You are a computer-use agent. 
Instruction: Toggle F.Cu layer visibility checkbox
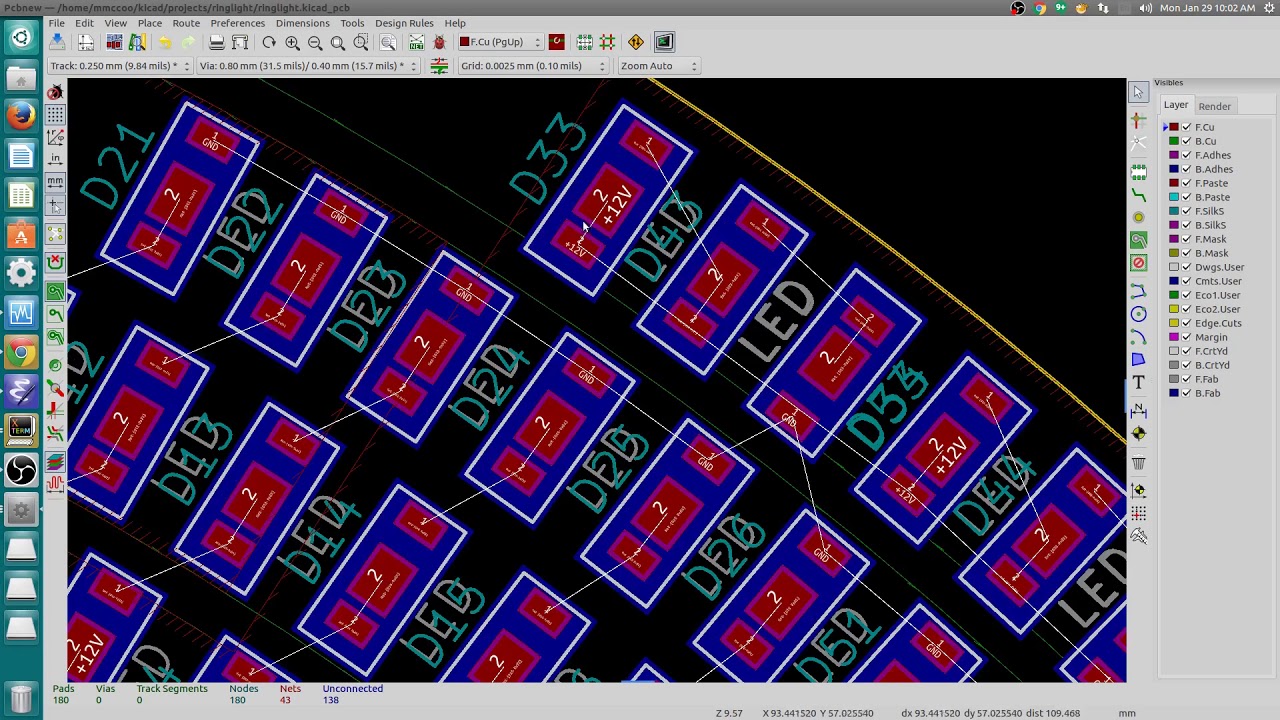(x=1186, y=127)
